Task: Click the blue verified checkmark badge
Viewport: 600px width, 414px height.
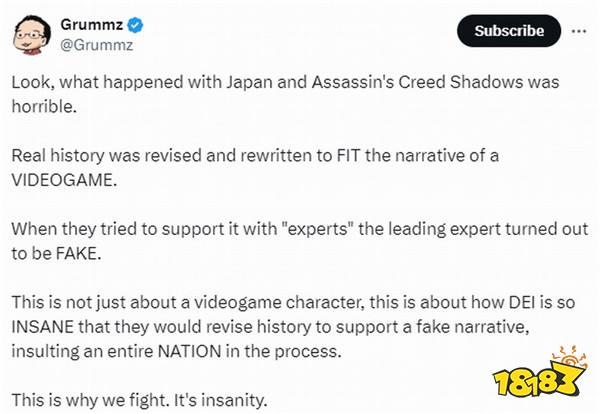Action: click(135, 25)
